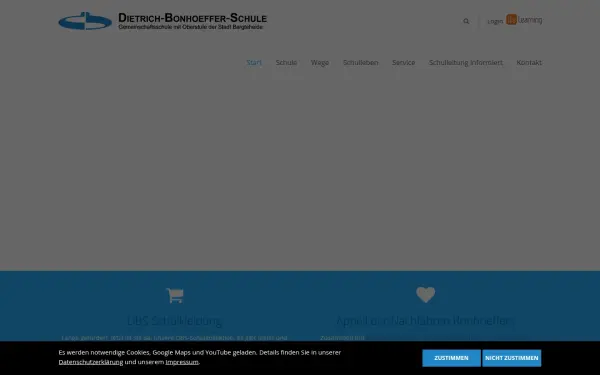Accept cookies with ZUSTIMMEN button

451,358
